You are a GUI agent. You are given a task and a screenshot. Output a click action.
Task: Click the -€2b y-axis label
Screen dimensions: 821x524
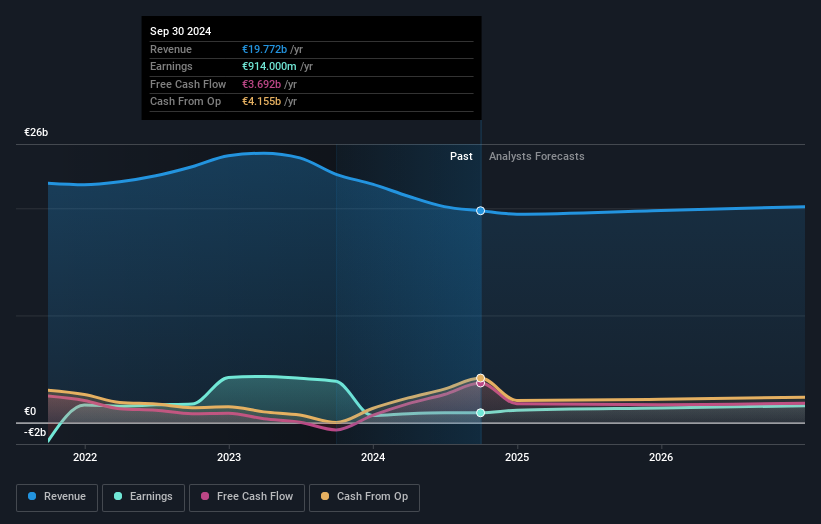tap(35, 432)
